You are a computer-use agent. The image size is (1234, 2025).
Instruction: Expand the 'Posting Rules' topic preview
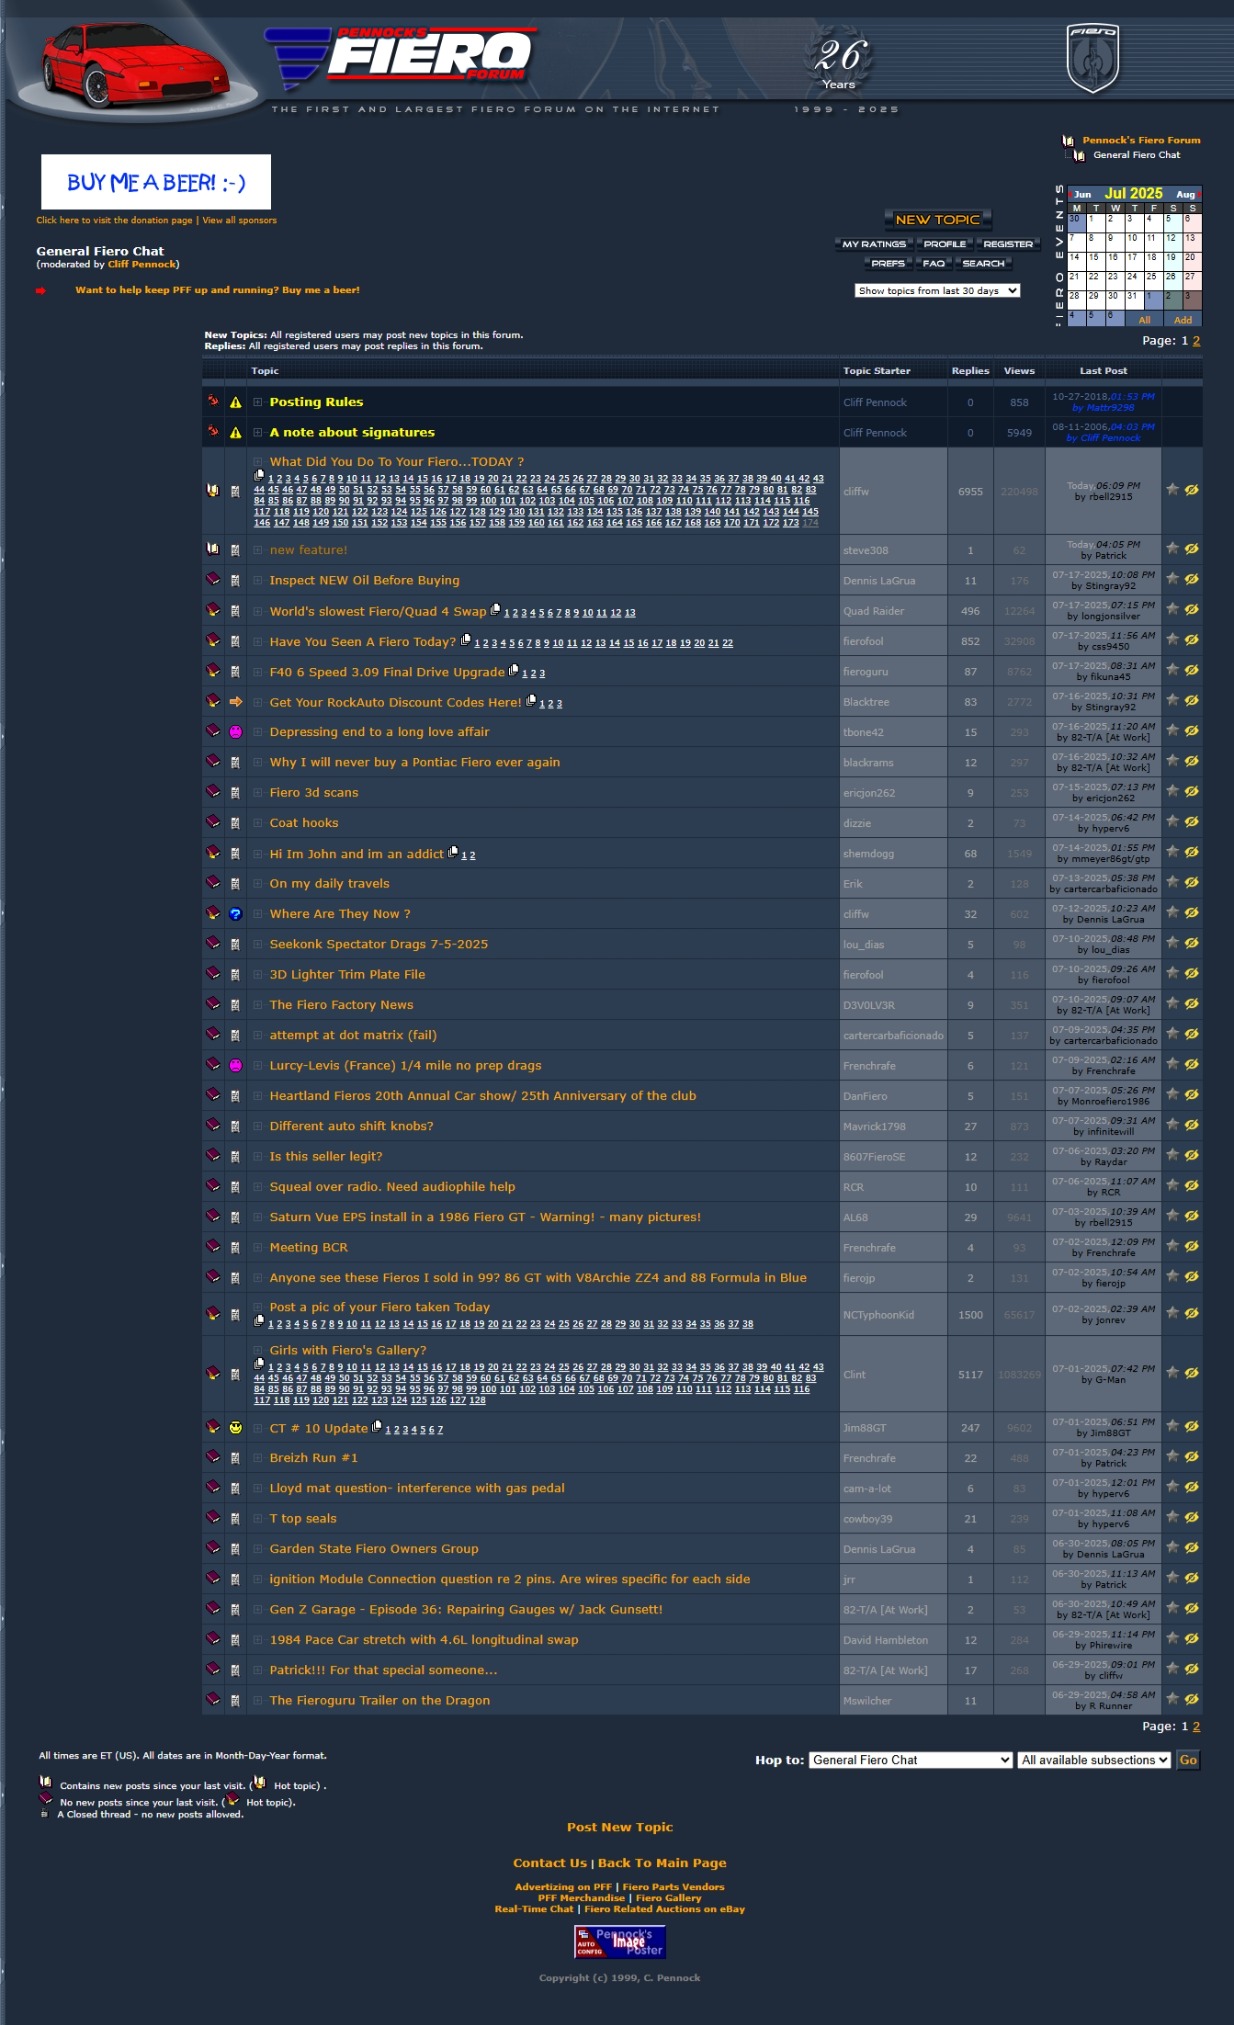(257, 402)
